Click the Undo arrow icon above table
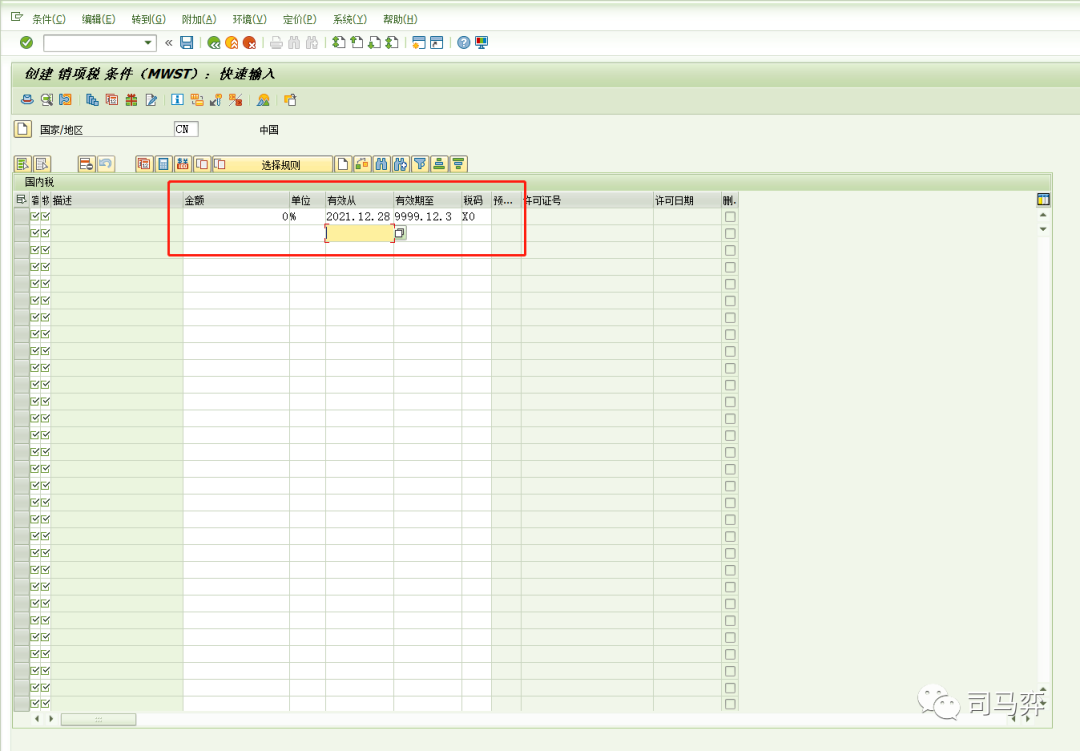Image resolution: width=1080 pixels, height=751 pixels. 105,164
